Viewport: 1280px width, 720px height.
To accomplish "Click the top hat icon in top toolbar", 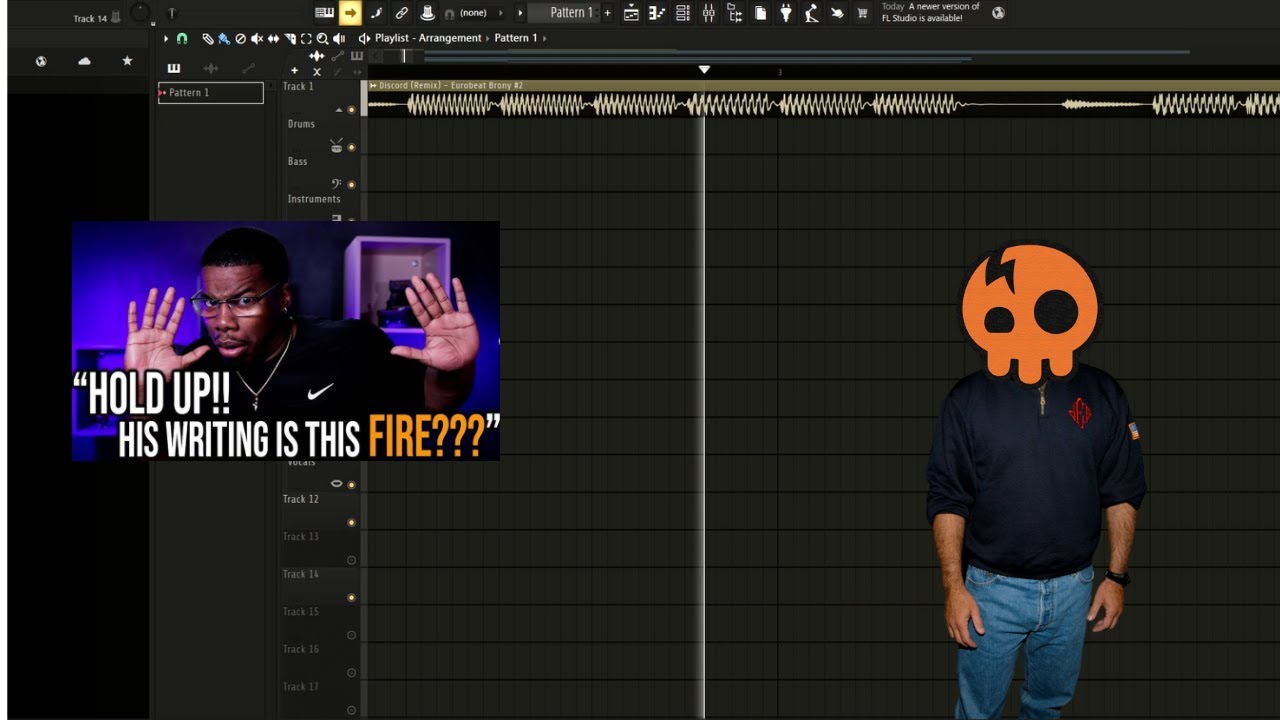I will click(x=427, y=13).
